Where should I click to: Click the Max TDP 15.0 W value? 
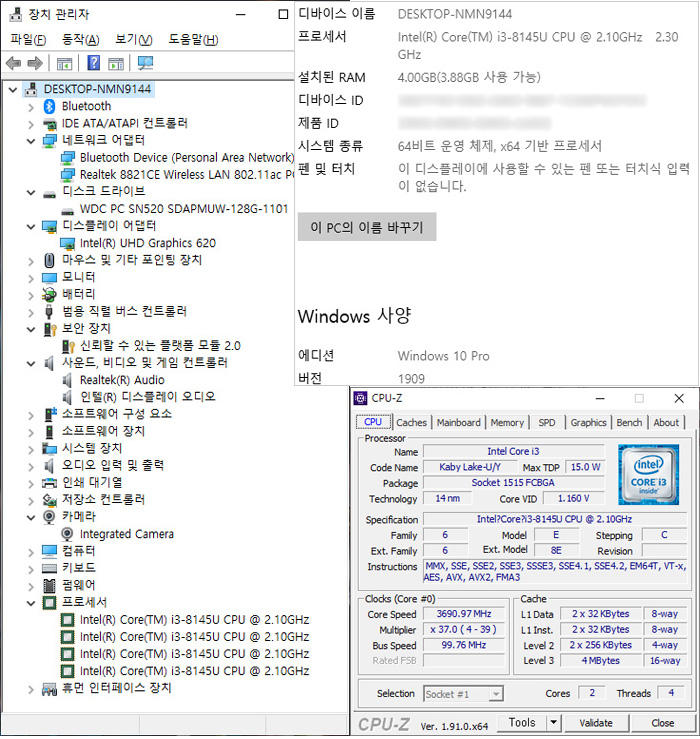585,467
